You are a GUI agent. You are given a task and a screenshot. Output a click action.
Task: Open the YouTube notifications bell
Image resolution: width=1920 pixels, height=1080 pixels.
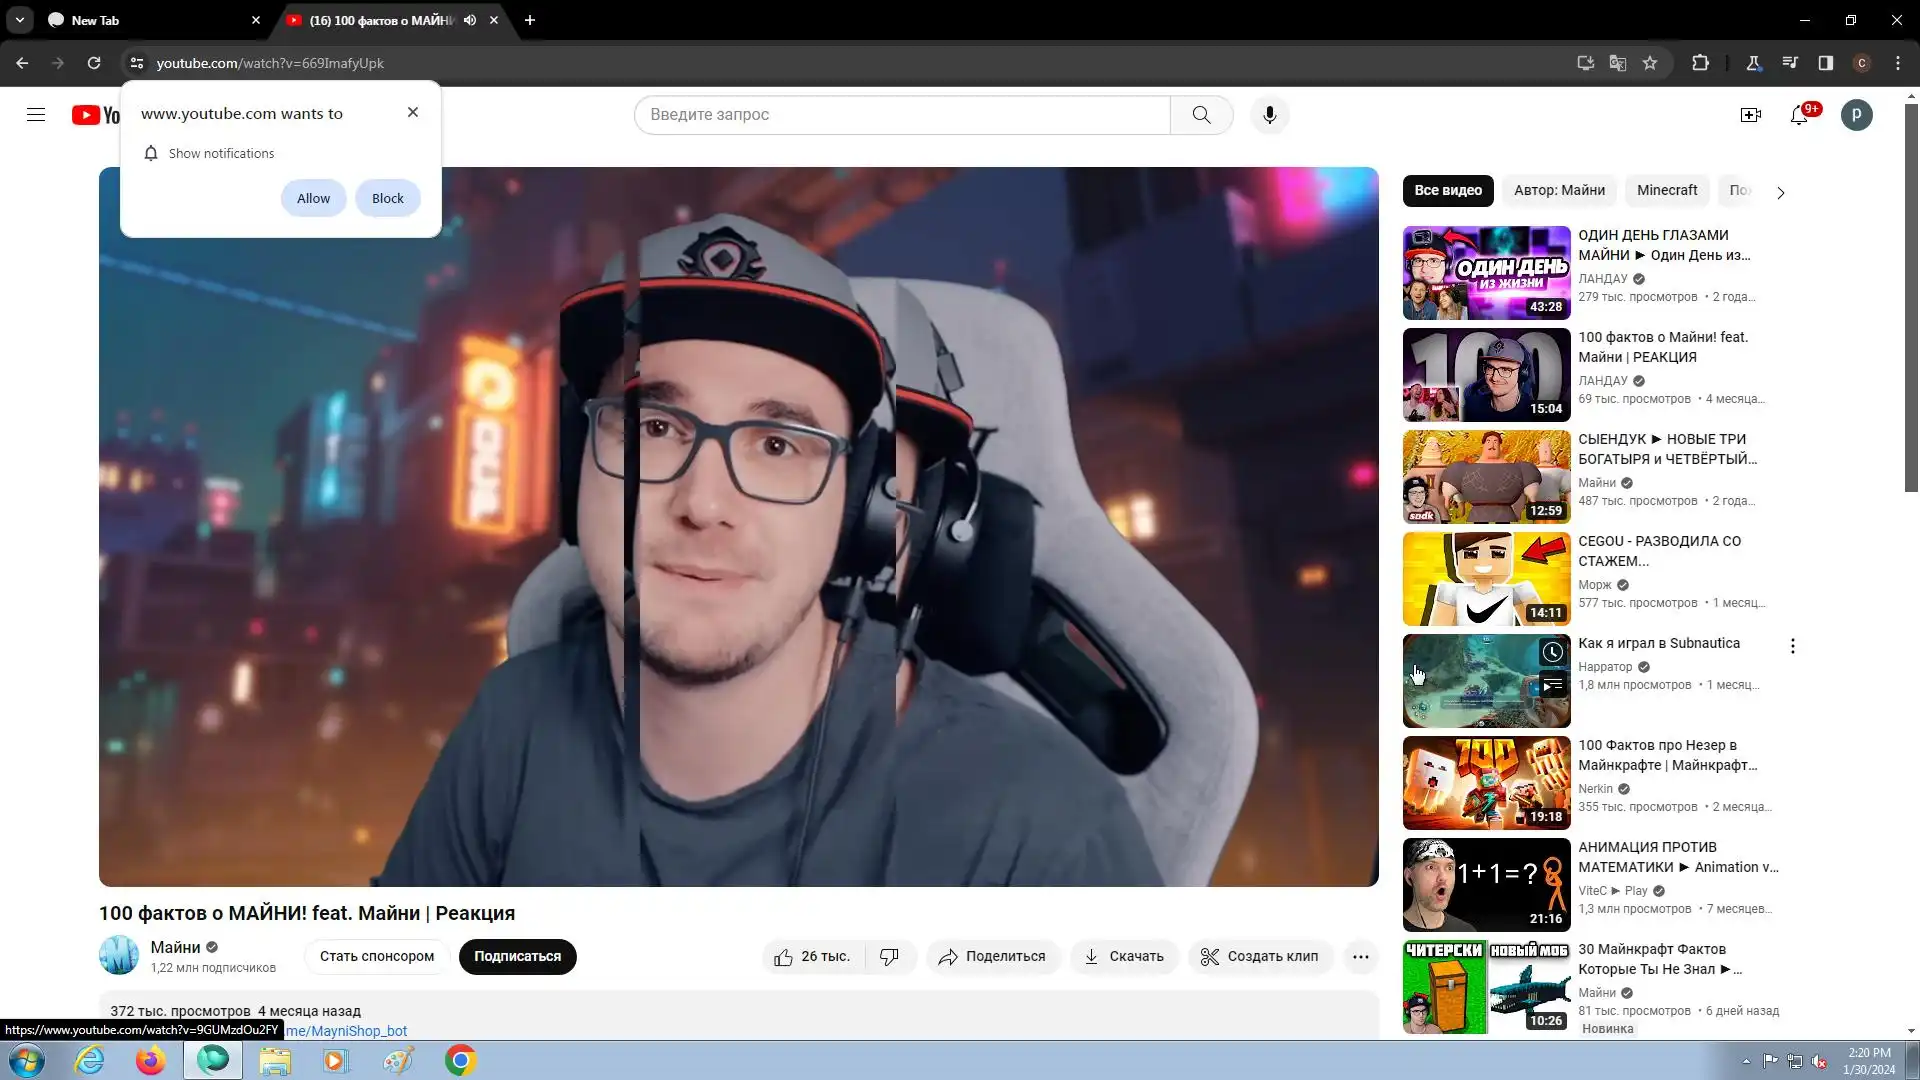(x=1799, y=115)
